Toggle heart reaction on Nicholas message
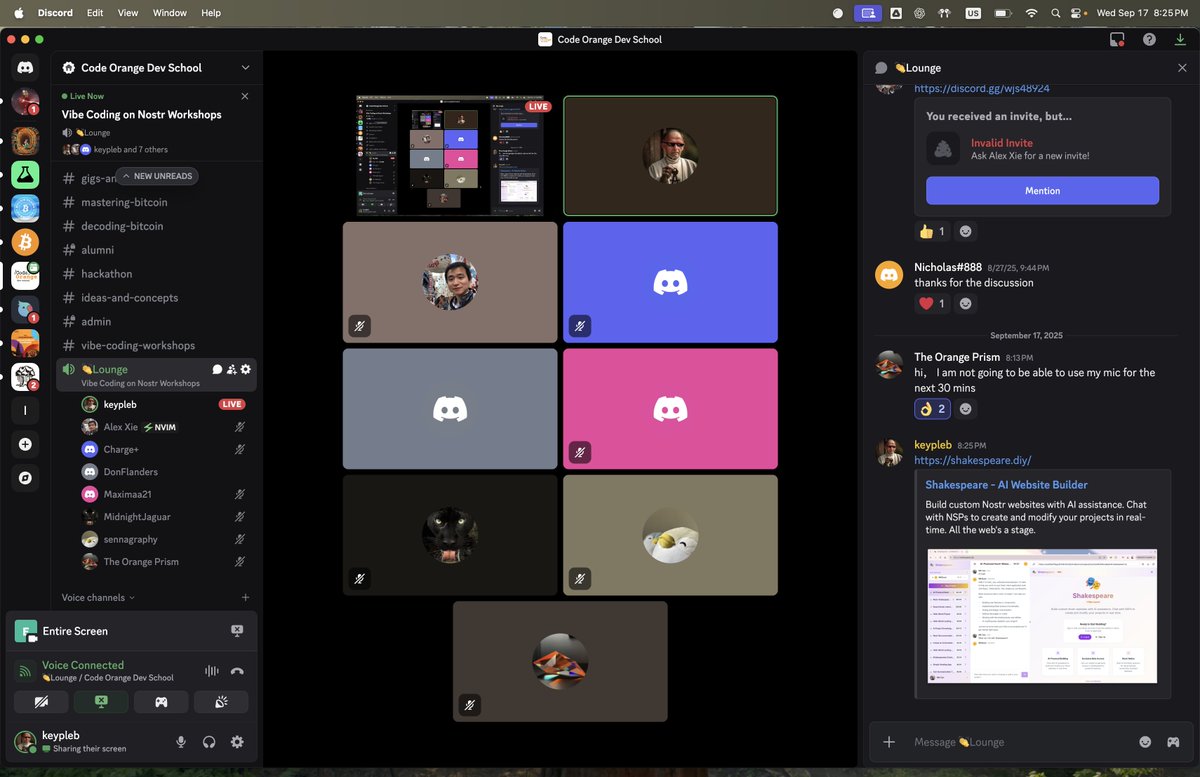This screenshot has height=777, width=1200. [932, 303]
